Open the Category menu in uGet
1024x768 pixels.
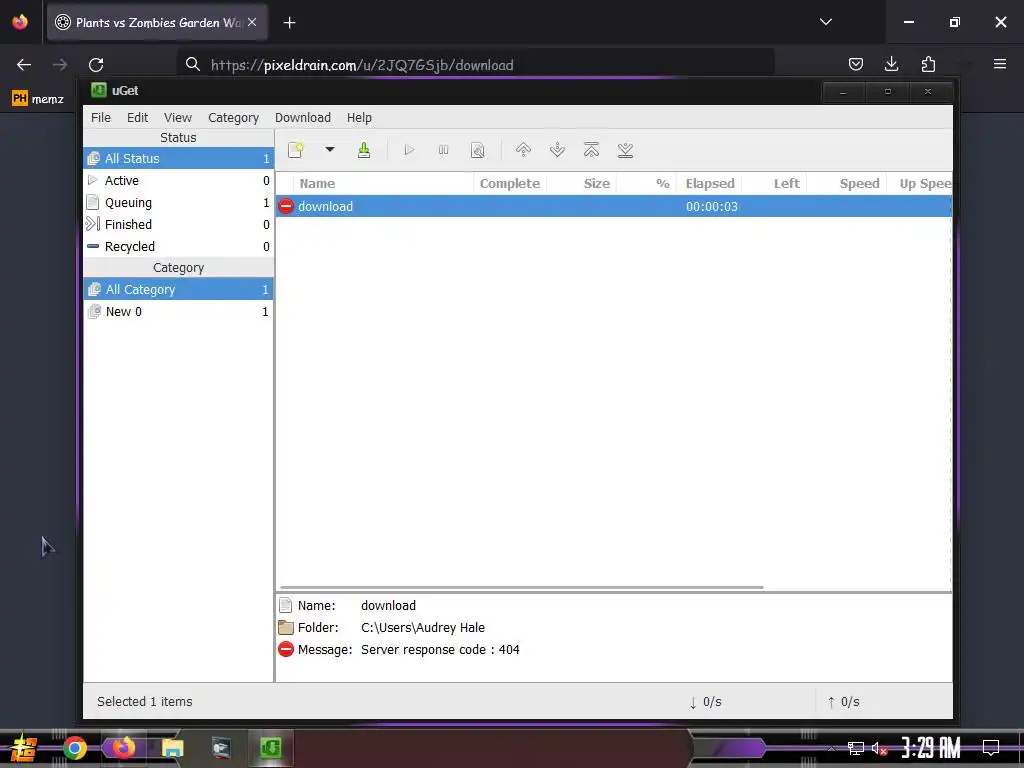(x=233, y=118)
